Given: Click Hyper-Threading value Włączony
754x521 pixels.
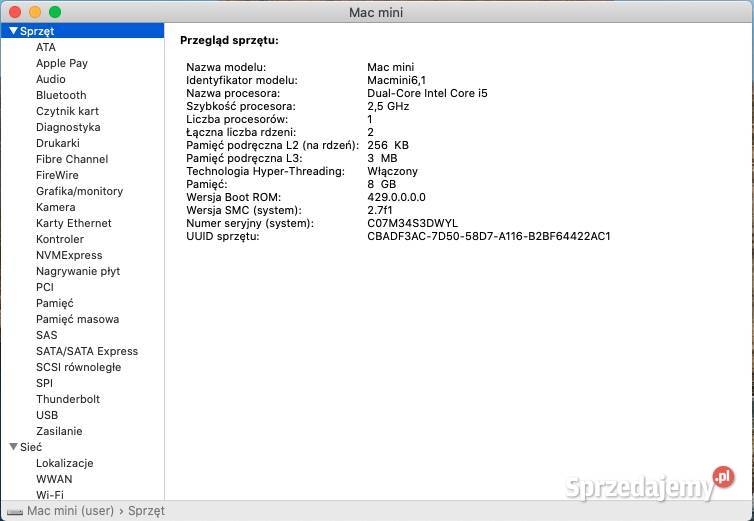Looking at the screenshot, I should tap(392, 171).
